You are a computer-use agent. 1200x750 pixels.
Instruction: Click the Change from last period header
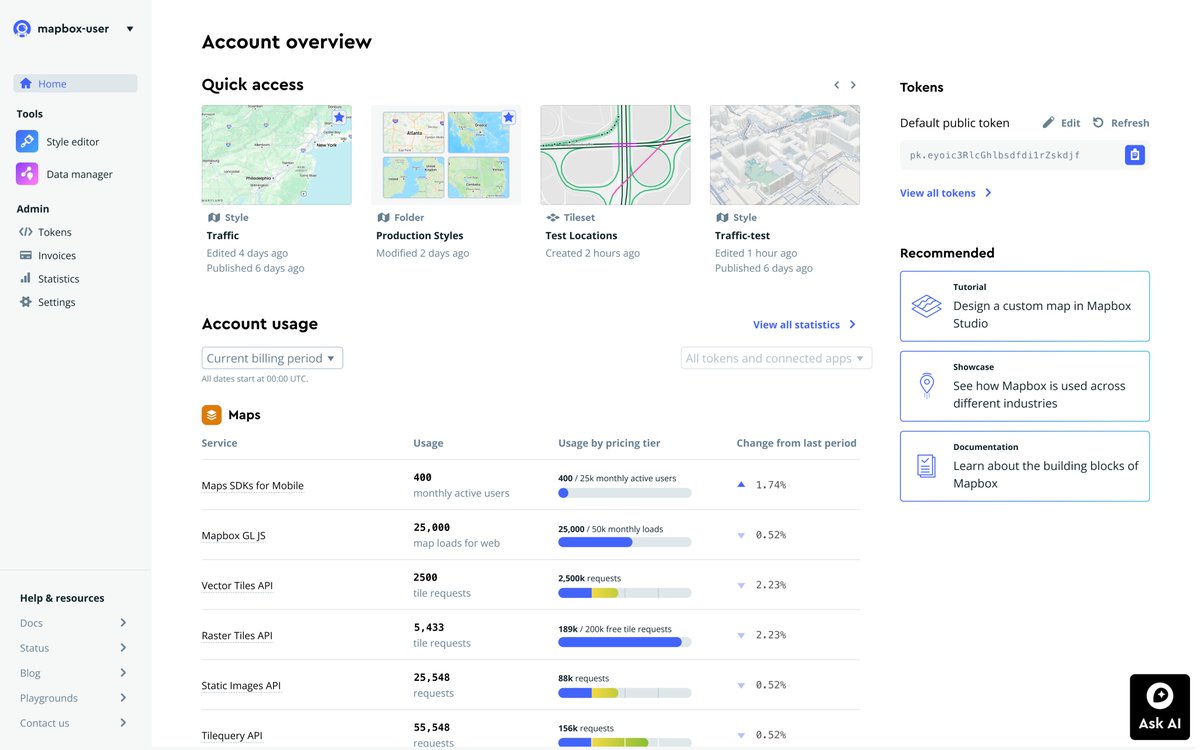tap(796, 443)
